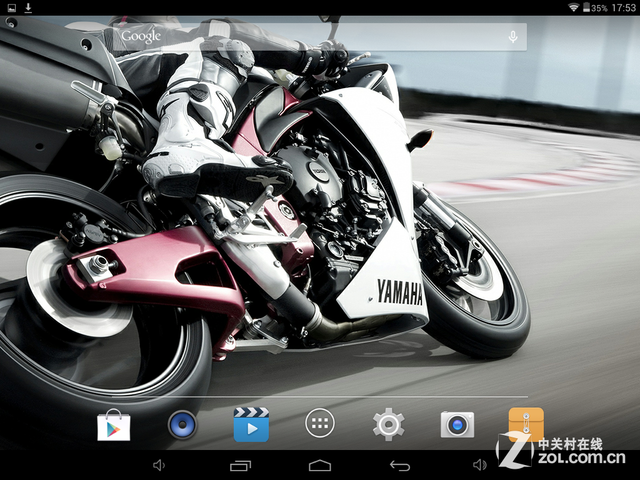
Task: Tap the battery 35% indicator
Action: (595, 8)
